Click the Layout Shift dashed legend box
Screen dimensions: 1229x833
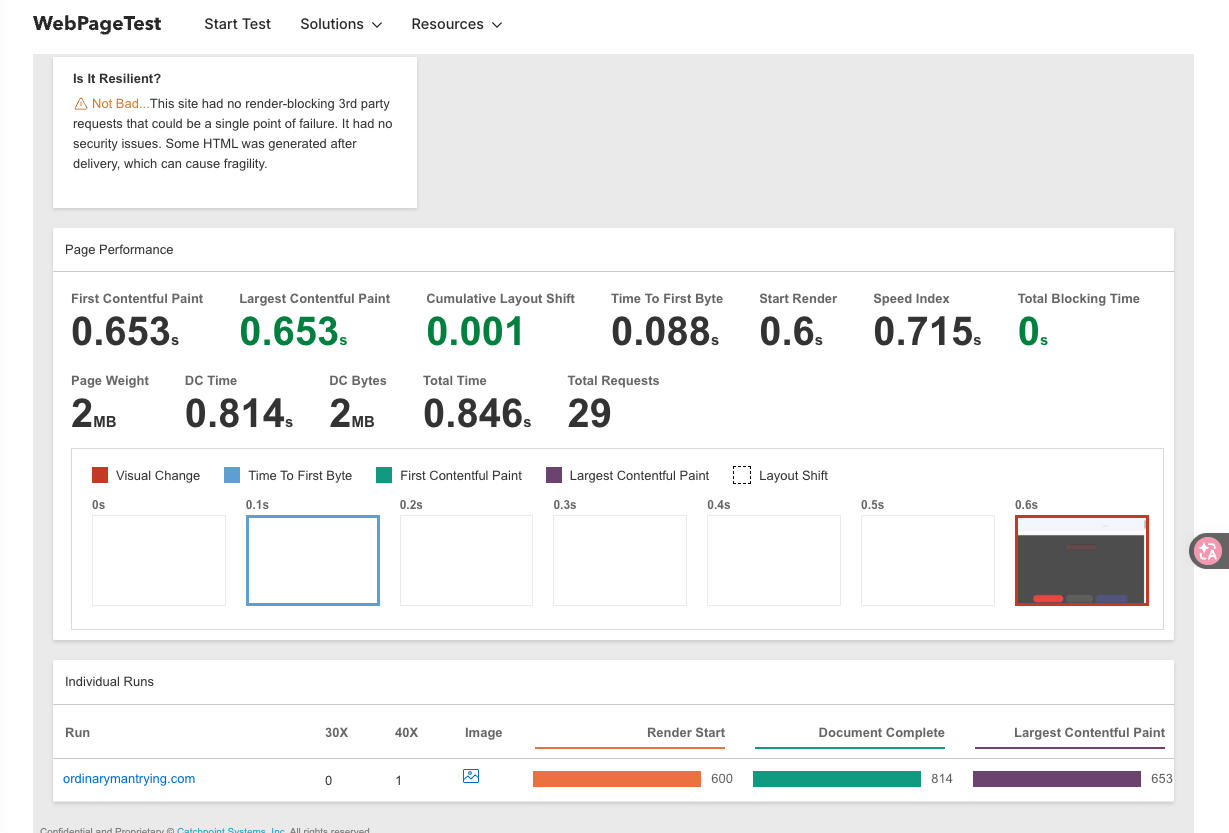coord(742,475)
